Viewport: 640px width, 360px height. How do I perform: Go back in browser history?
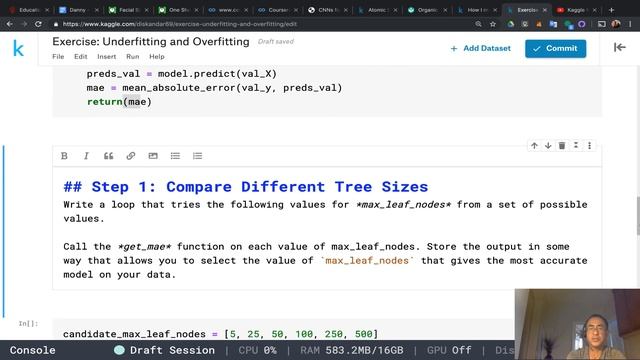click(10, 24)
